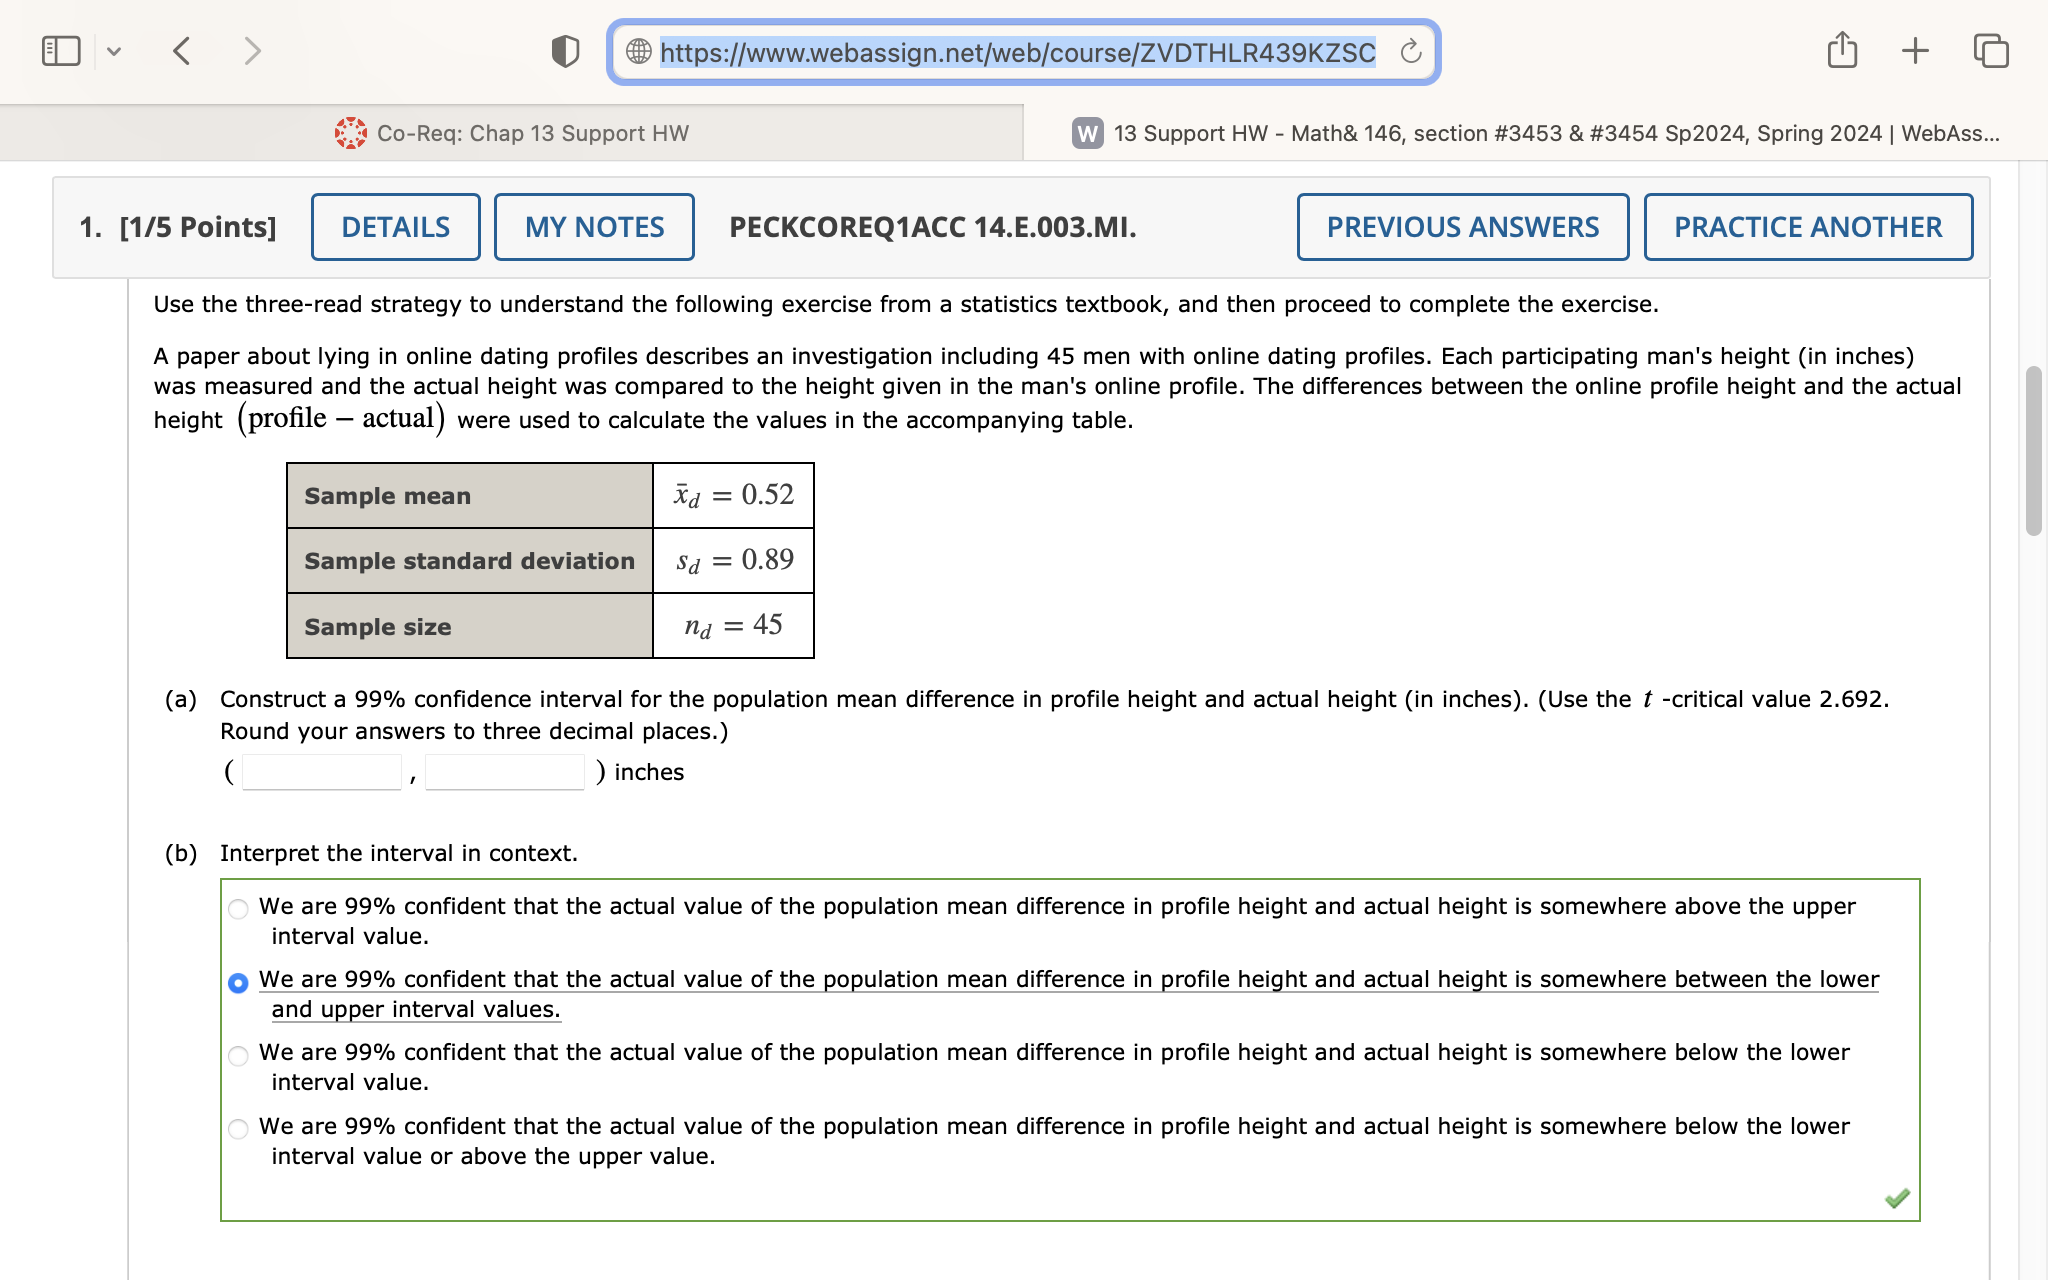Toggle the Safari sidebar
This screenshot has width=2048, height=1280.
[60, 49]
